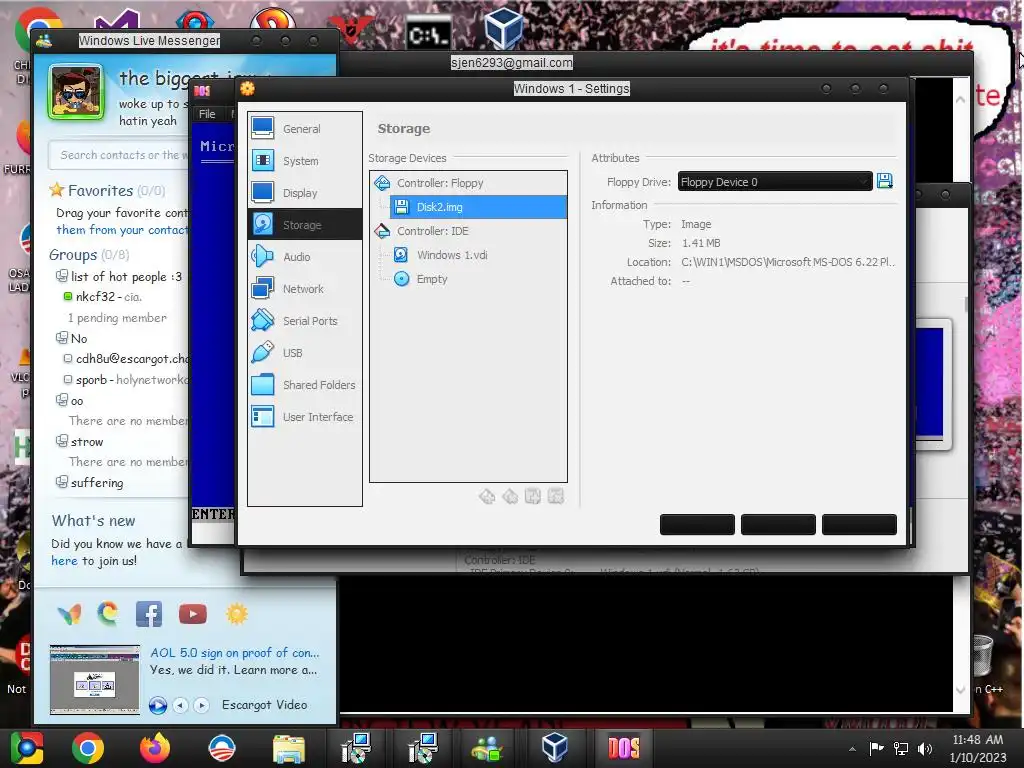
Task: Open the Audio settings category
Action: tap(304, 257)
